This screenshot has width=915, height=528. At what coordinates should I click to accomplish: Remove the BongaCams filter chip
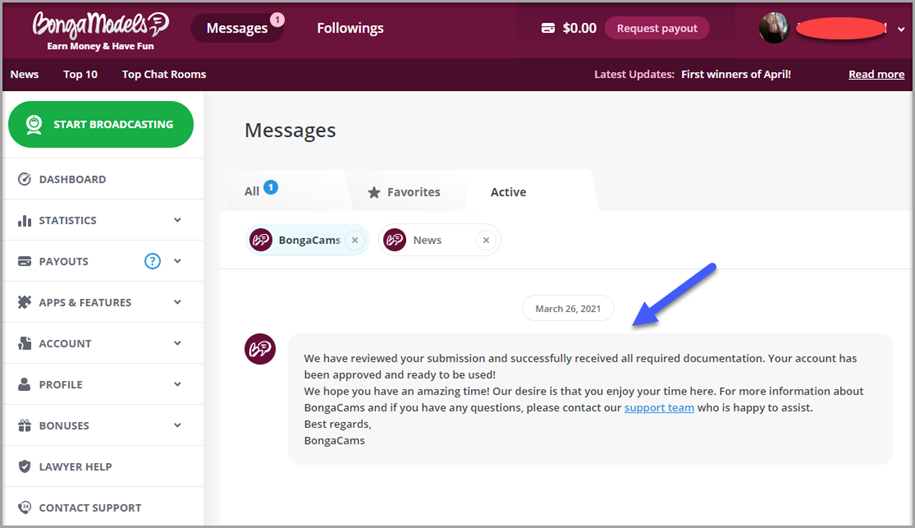[x=355, y=240]
